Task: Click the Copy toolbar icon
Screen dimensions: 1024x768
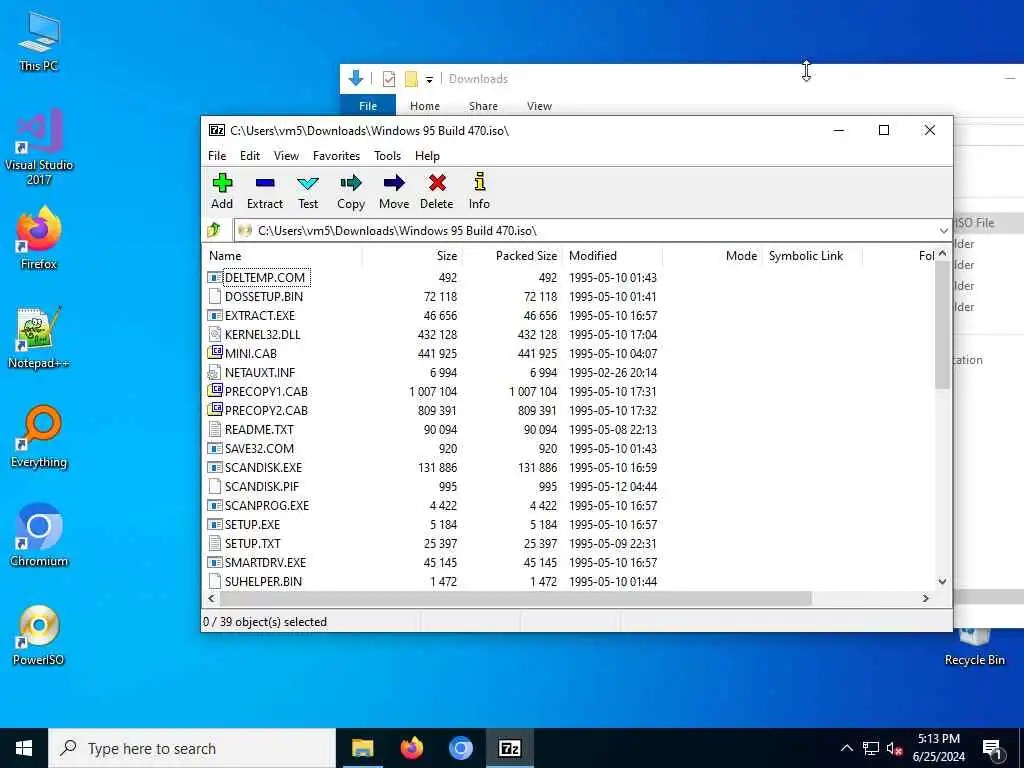Action: click(351, 191)
